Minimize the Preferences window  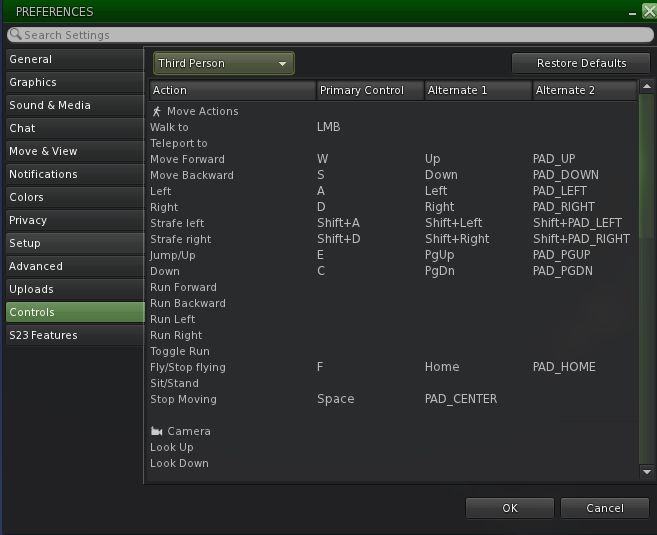pyautogui.click(x=631, y=12)
